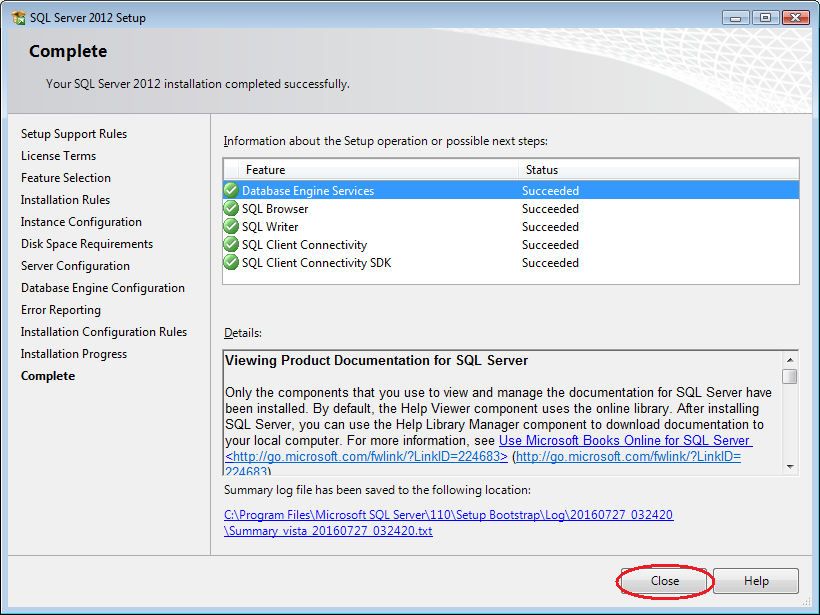Click Feature Selection step
820x615 pixels.
point(66,178)
